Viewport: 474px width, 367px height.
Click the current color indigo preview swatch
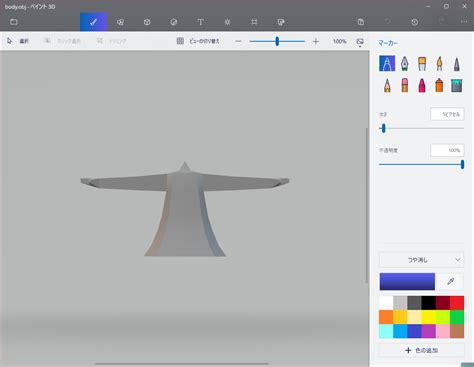pos(407,281)
